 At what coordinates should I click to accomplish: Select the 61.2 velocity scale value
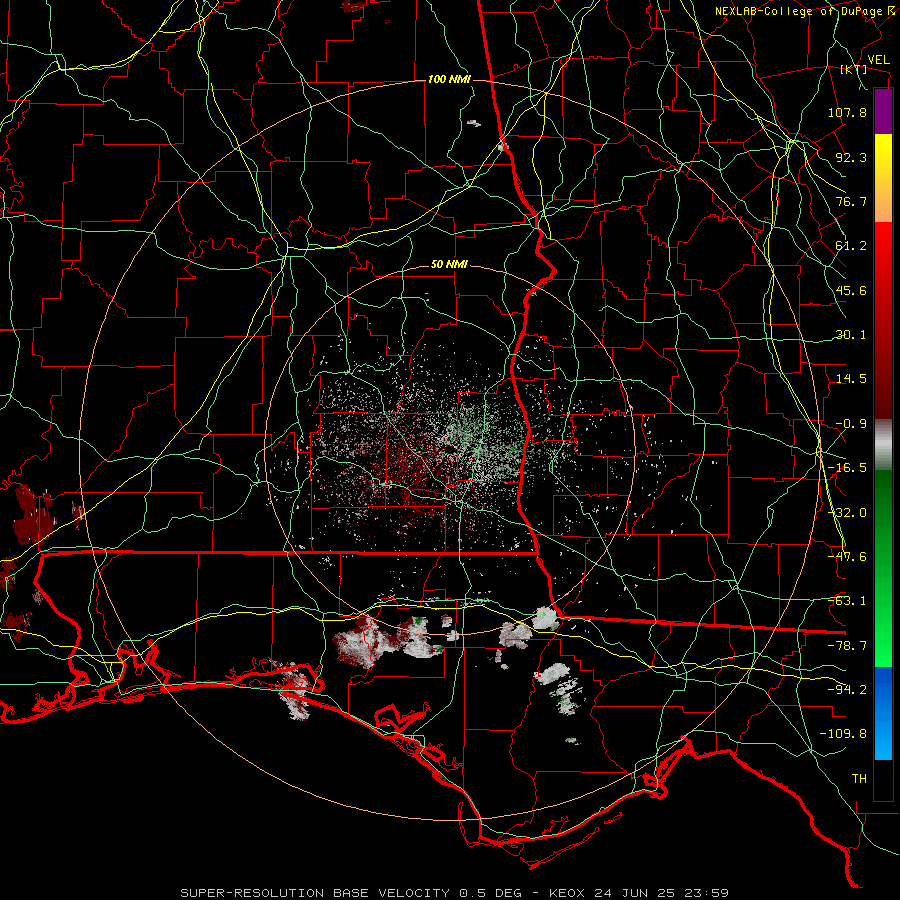[851, 246]
